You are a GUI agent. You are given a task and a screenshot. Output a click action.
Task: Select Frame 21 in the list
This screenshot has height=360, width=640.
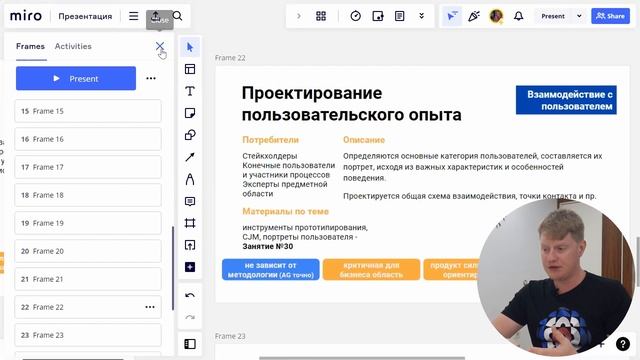88,279
